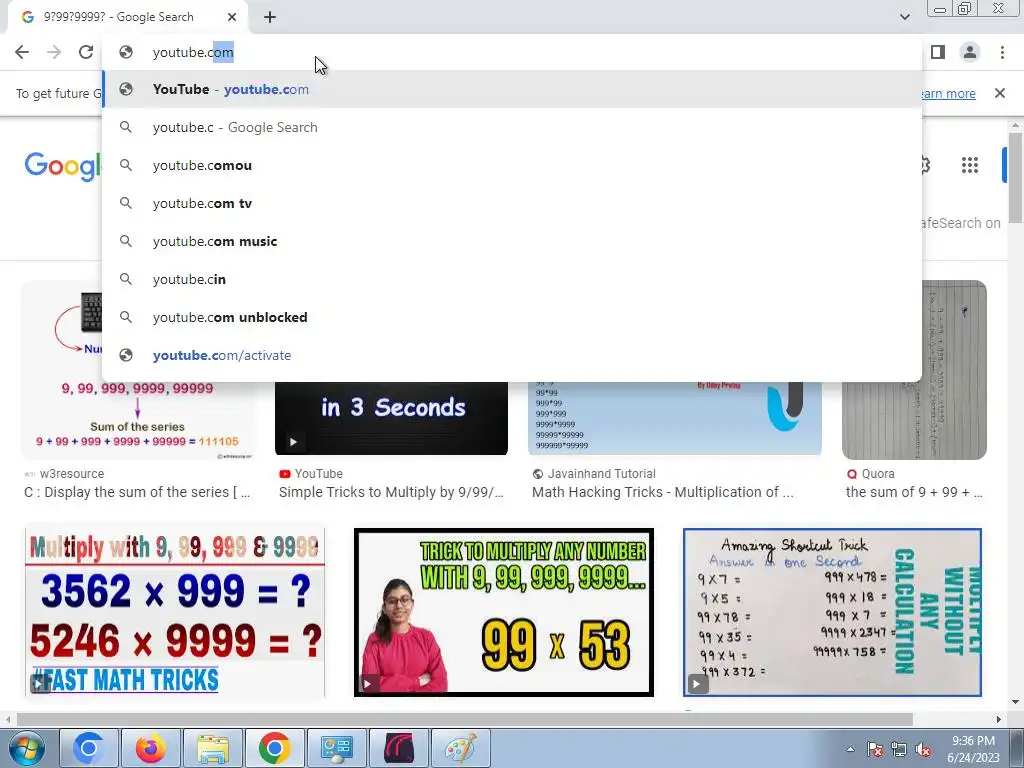Open the Chrome profile avatar
1024x768 pixels.
tap(970, 52)
